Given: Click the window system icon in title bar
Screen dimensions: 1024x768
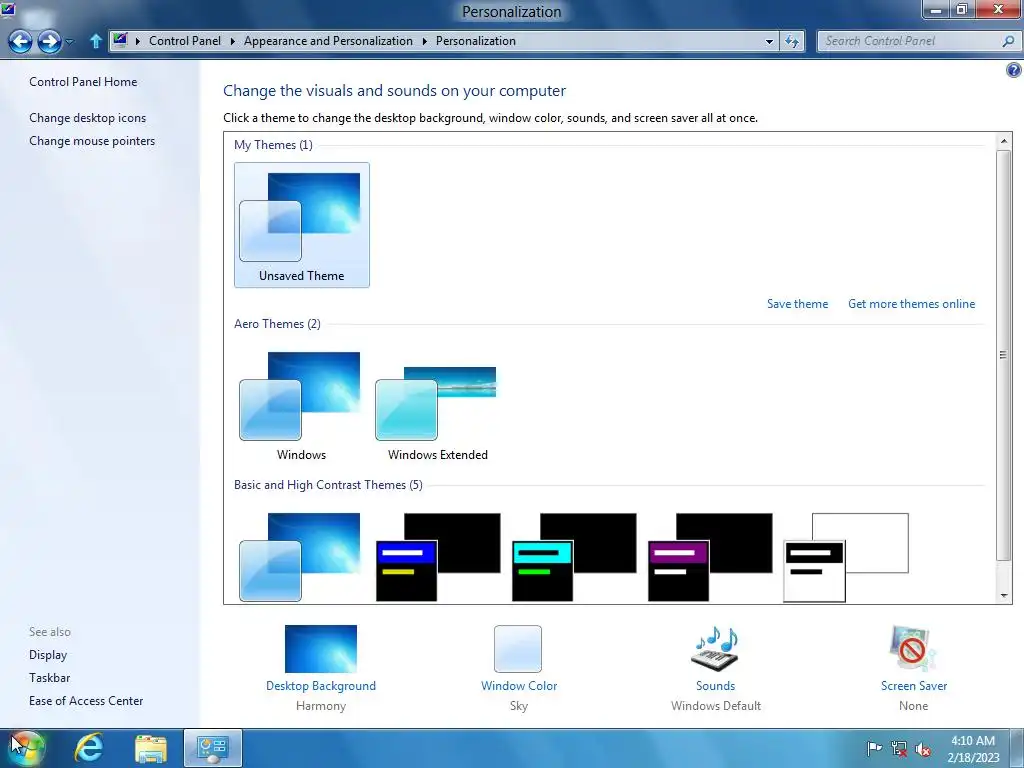Looking at the screenshot, I should point(8,8).
